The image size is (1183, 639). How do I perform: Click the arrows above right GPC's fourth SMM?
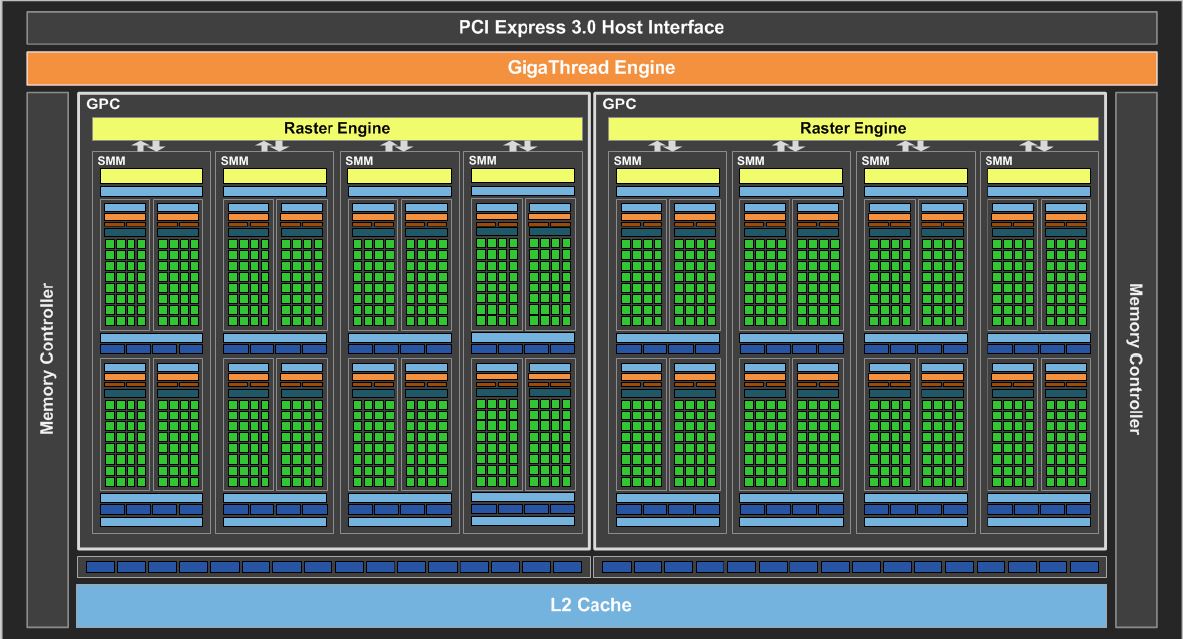tap(1036, 146)
